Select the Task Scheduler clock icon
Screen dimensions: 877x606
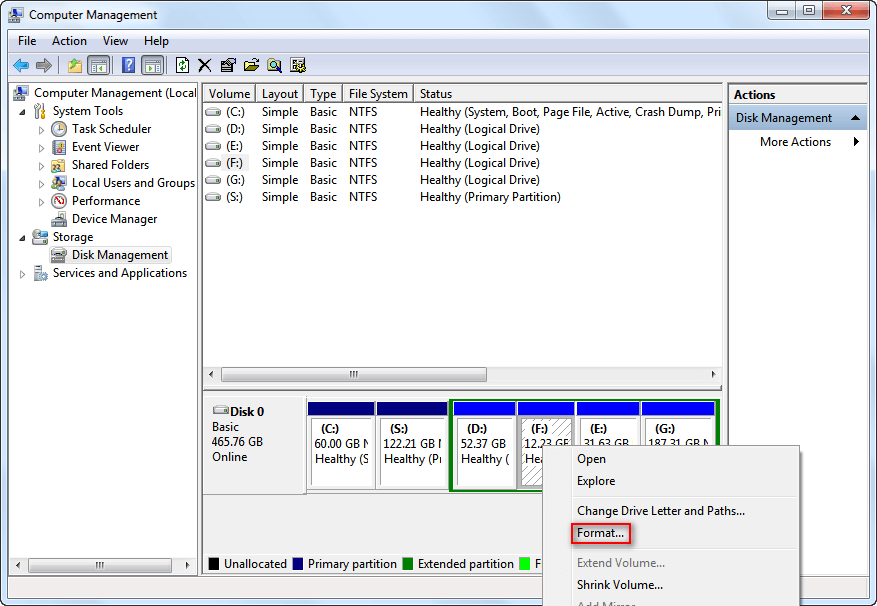tap(59, 129)
